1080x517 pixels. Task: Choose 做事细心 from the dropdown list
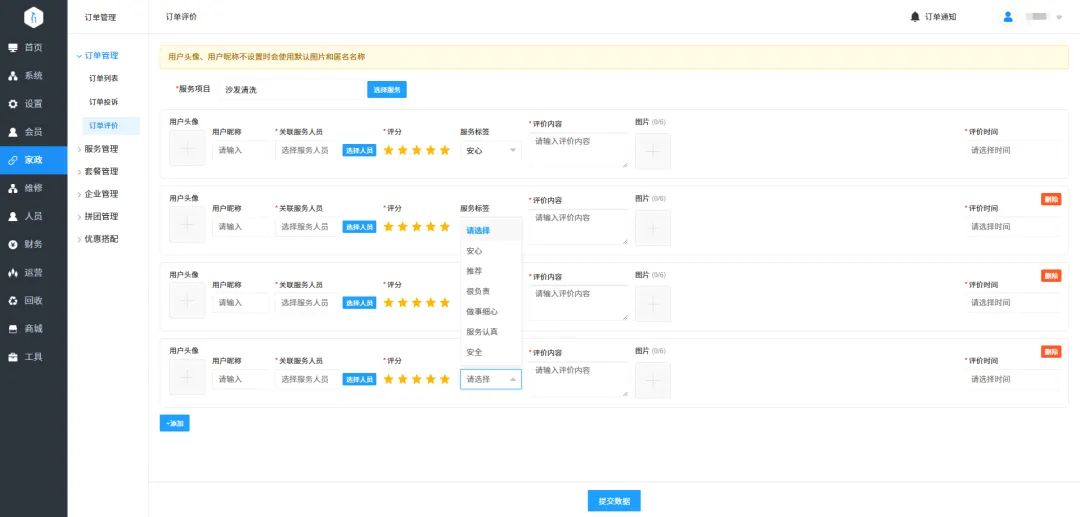[491, 312]
